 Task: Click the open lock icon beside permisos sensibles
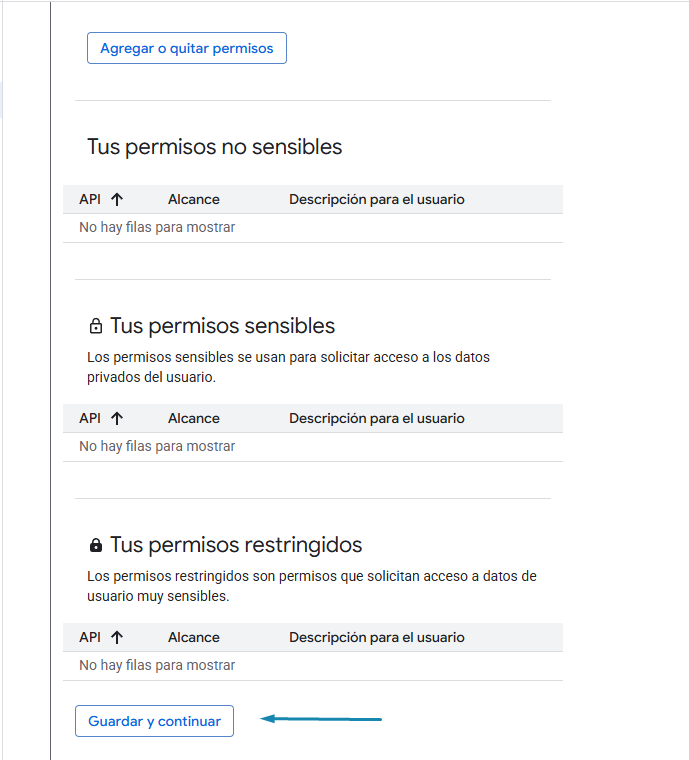(x=96, y=326)
